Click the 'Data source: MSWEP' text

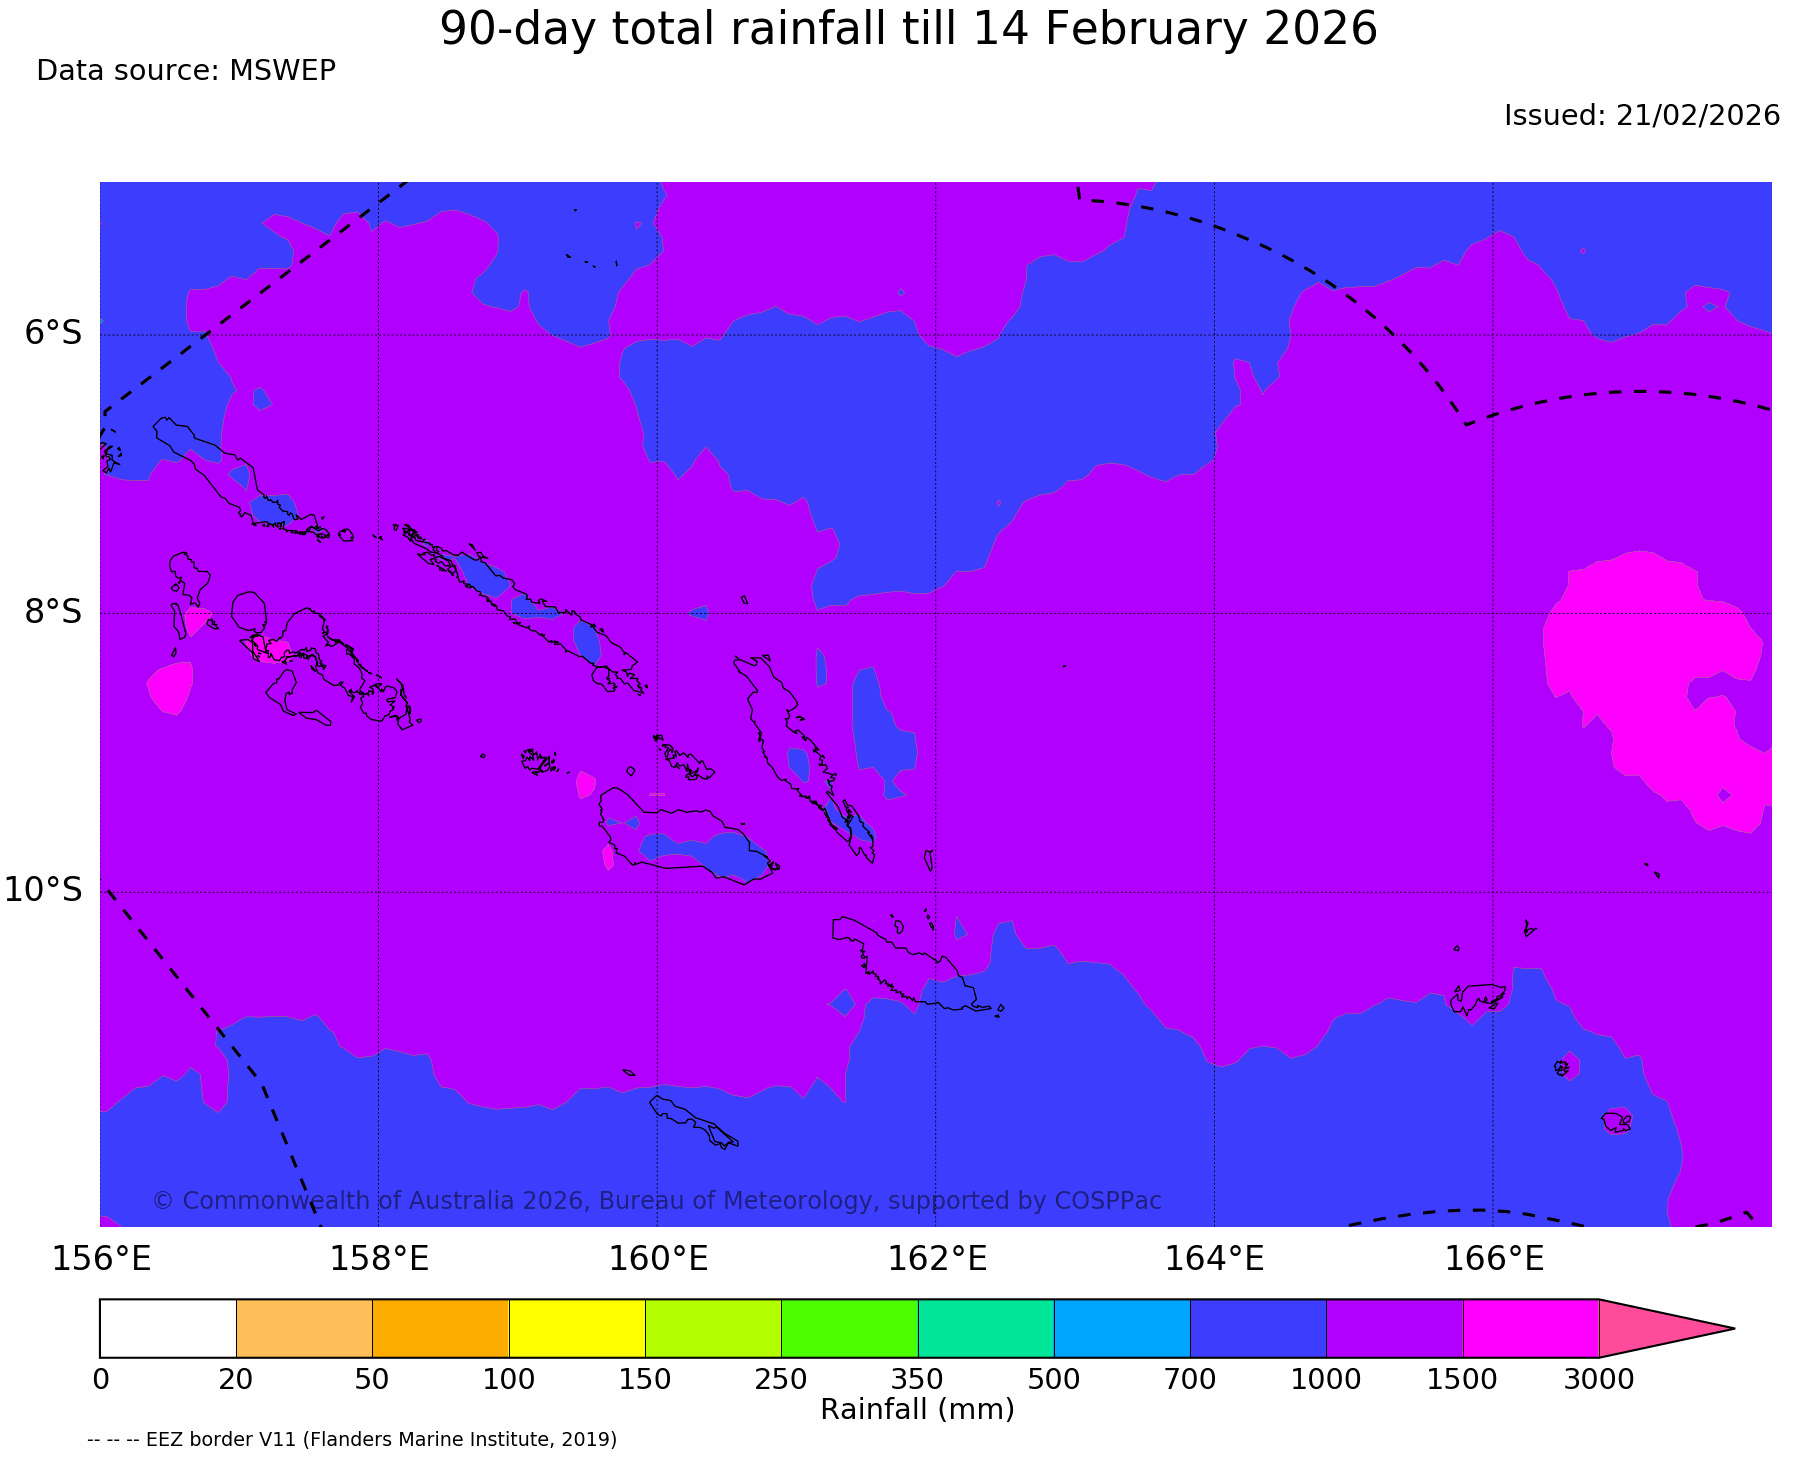[x=186, y=71]
